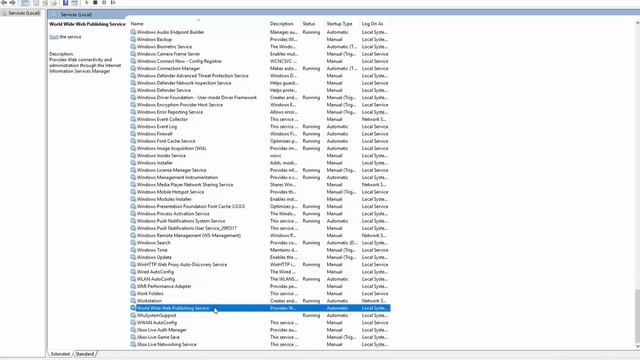Screen dimensions: 640x360
Task: Click the gear icon beside Windows Installer
Action: tap(133, 162)
